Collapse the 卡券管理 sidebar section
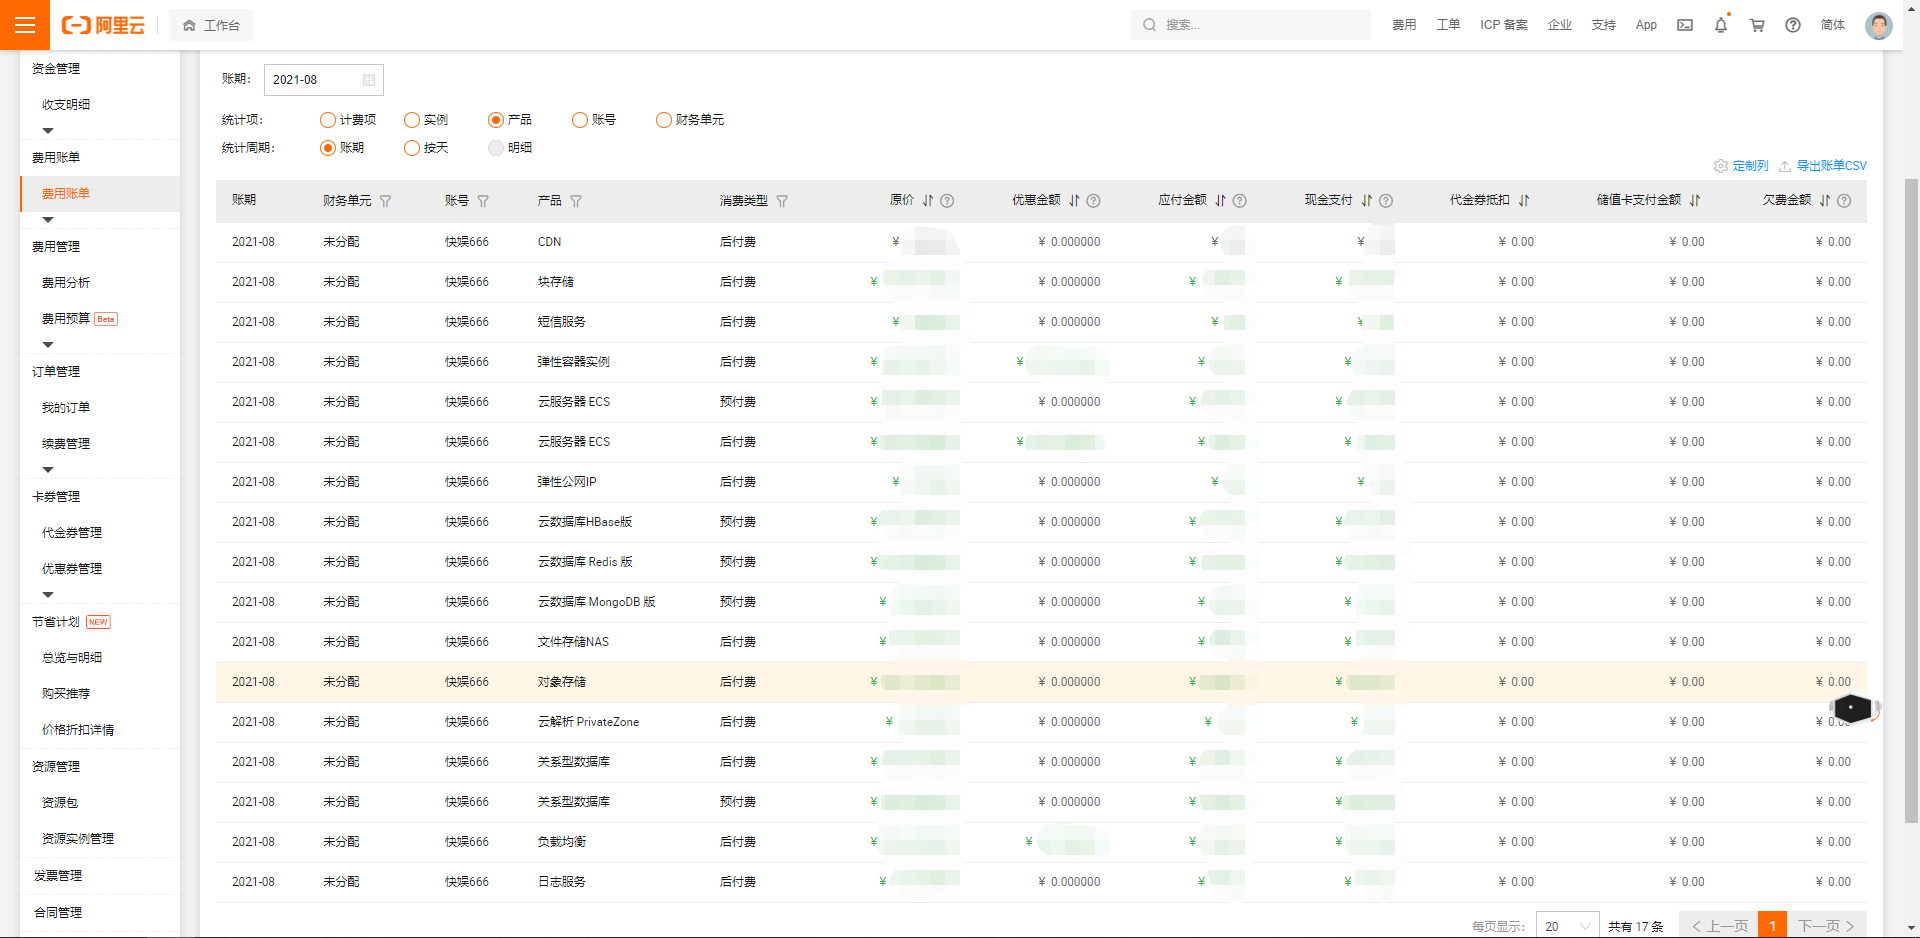The image size is (1920, 938). coord(48,595)
